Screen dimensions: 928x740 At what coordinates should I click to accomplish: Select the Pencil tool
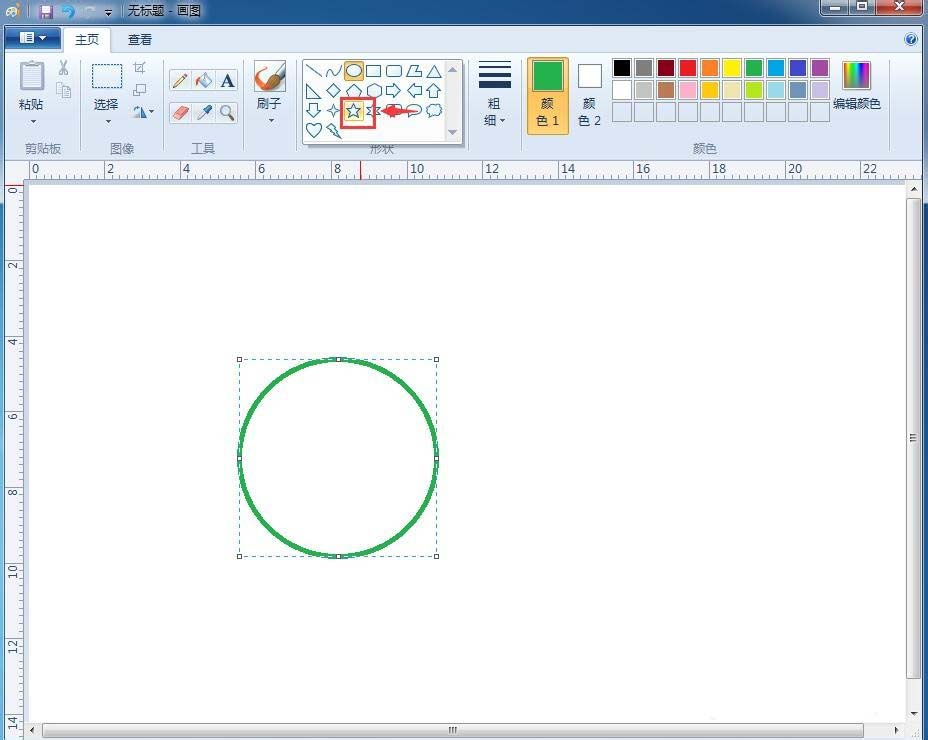pos(180,80)
